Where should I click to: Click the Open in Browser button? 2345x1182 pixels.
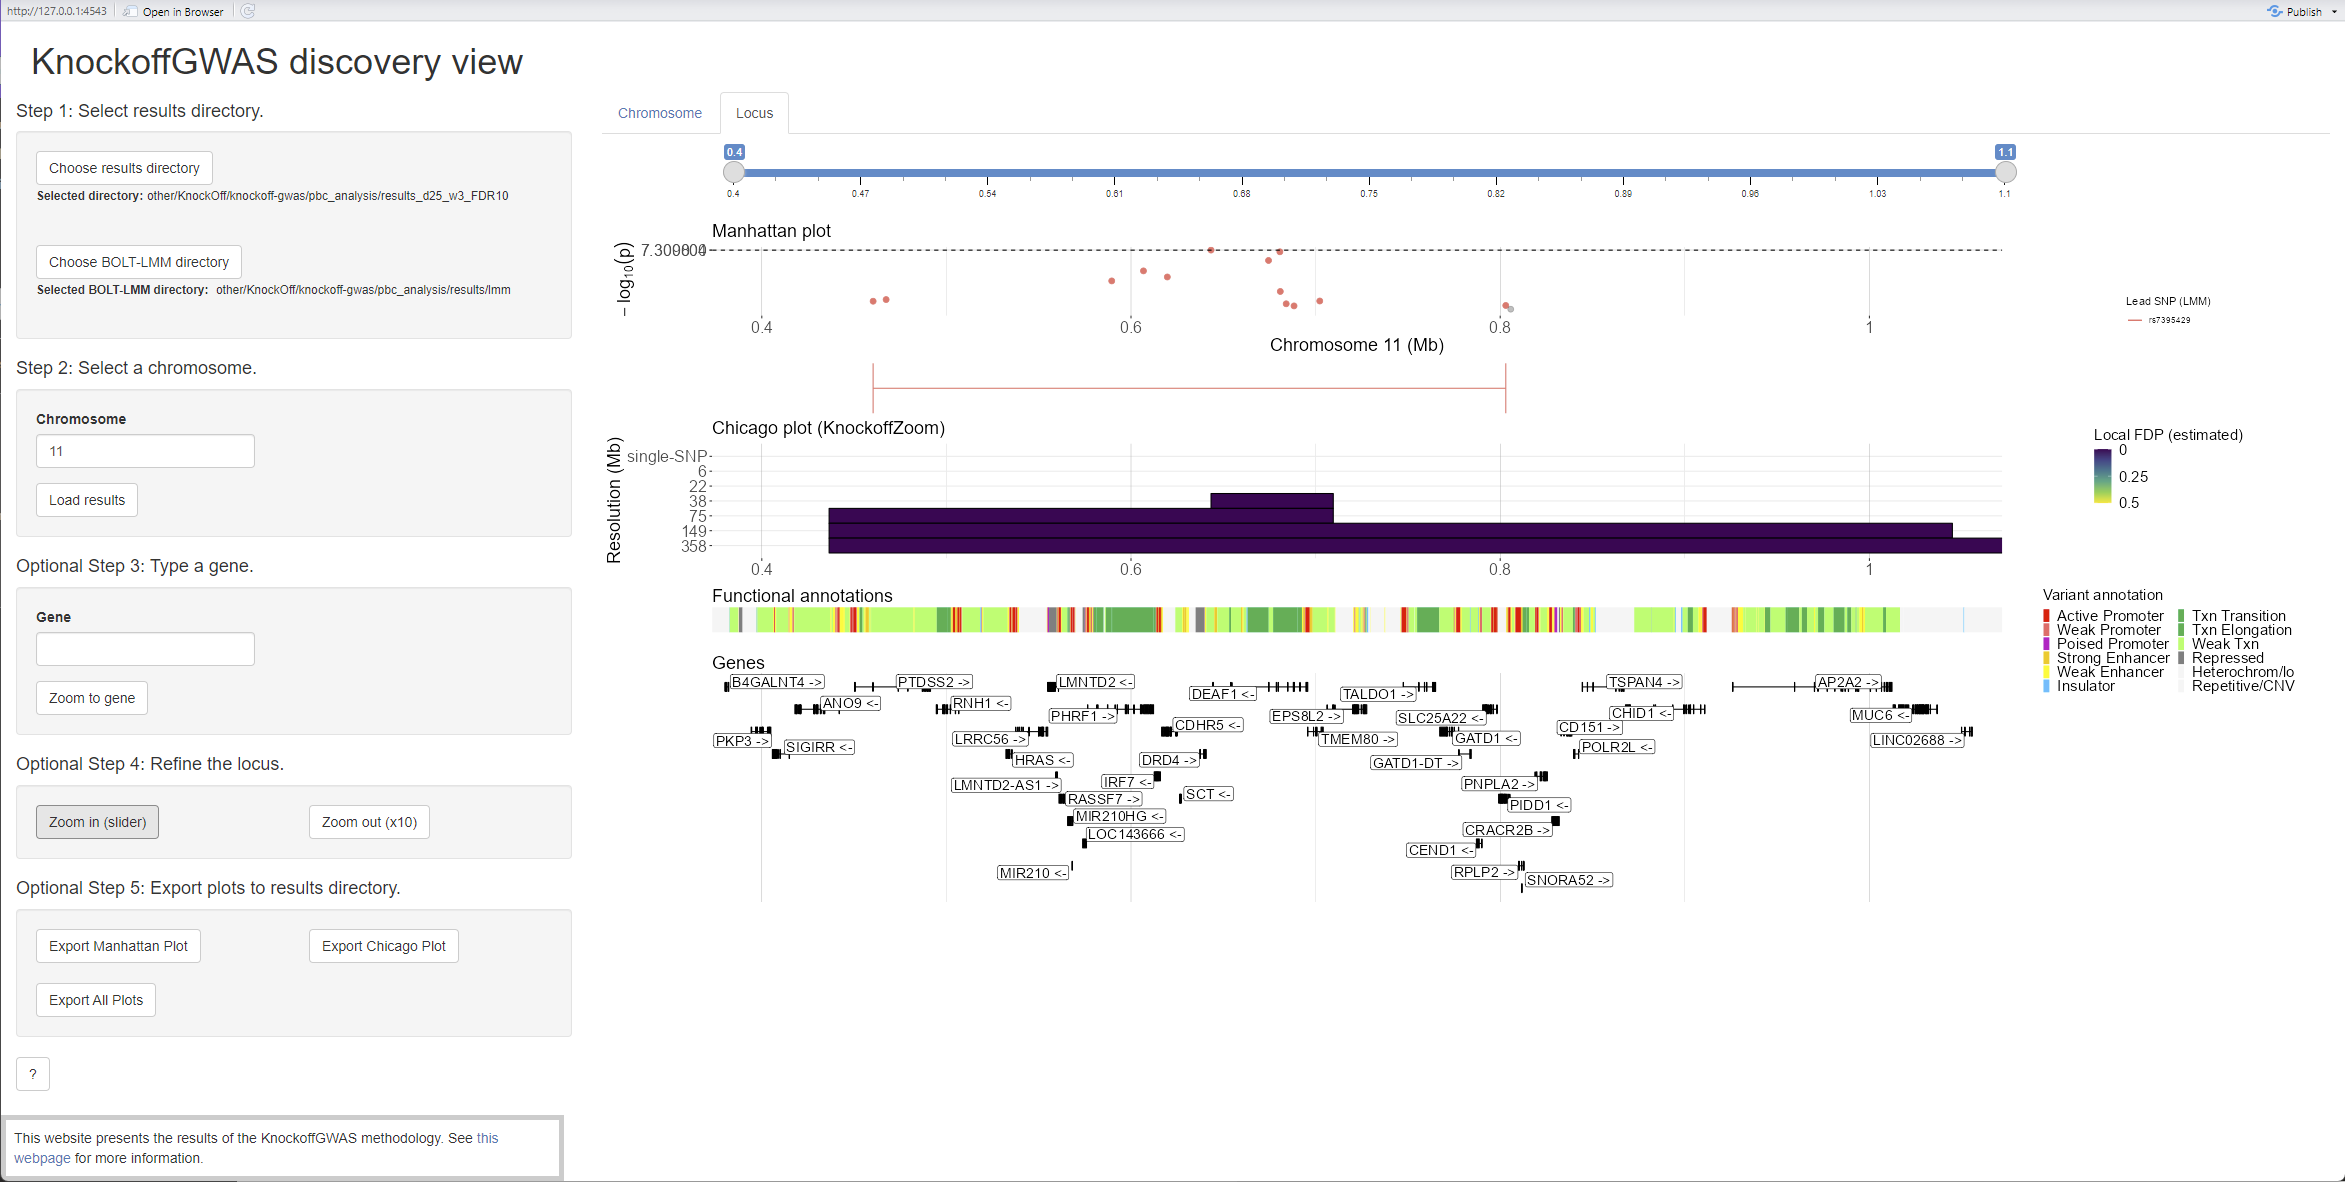tap(174, 11)
